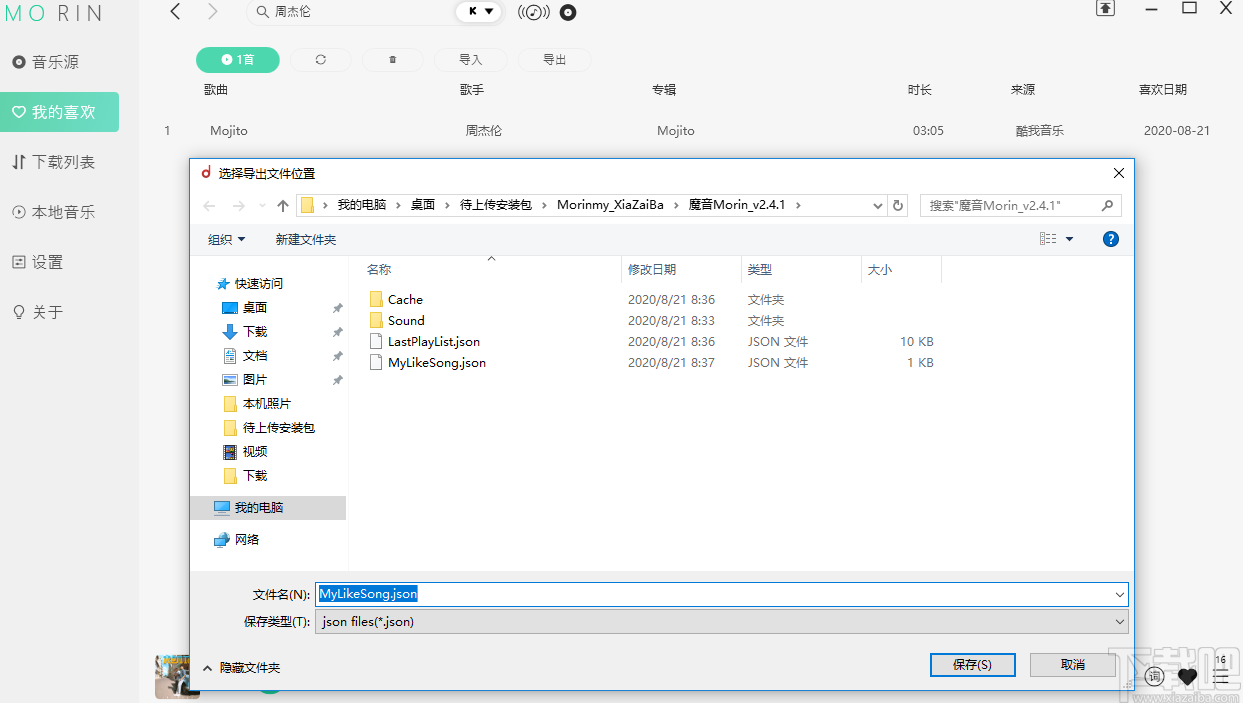Click the 保存(S) button

pos(973,665)
